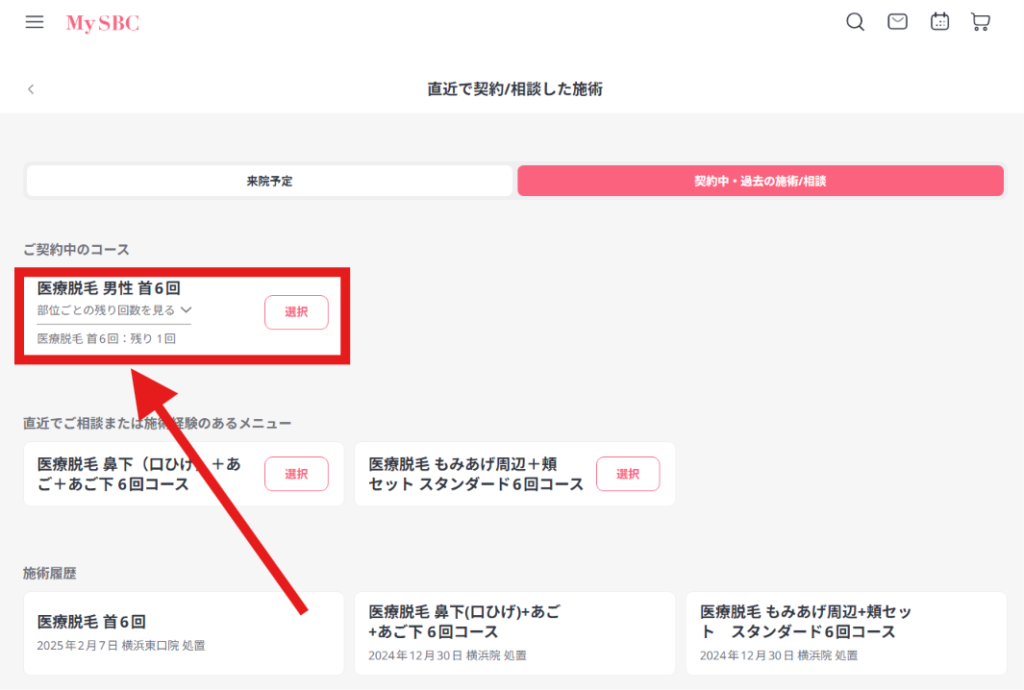Click the ご契約中のコース heading
The height and width of the screenshot is (690, 1024).
pos(76,249)
